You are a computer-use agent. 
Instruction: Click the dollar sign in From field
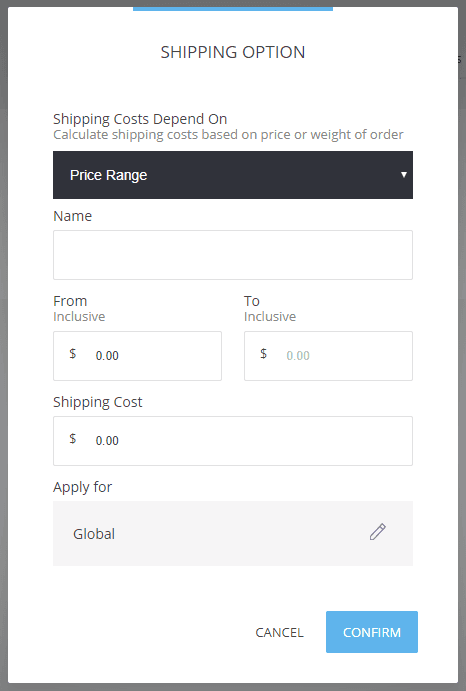click(x=73, y=353)
